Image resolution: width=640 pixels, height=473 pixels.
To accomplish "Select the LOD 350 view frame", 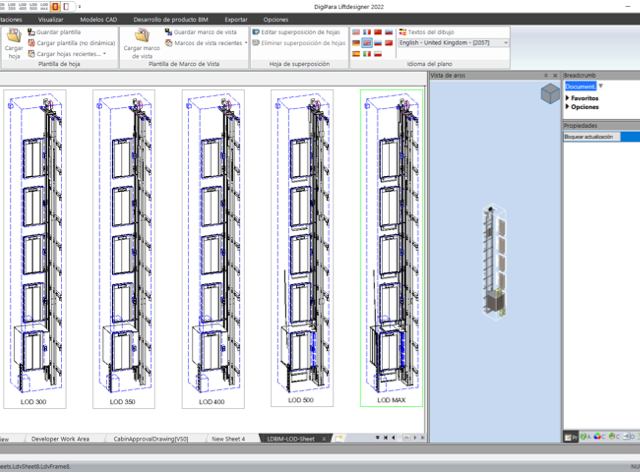I will click(x=124, y=249).
